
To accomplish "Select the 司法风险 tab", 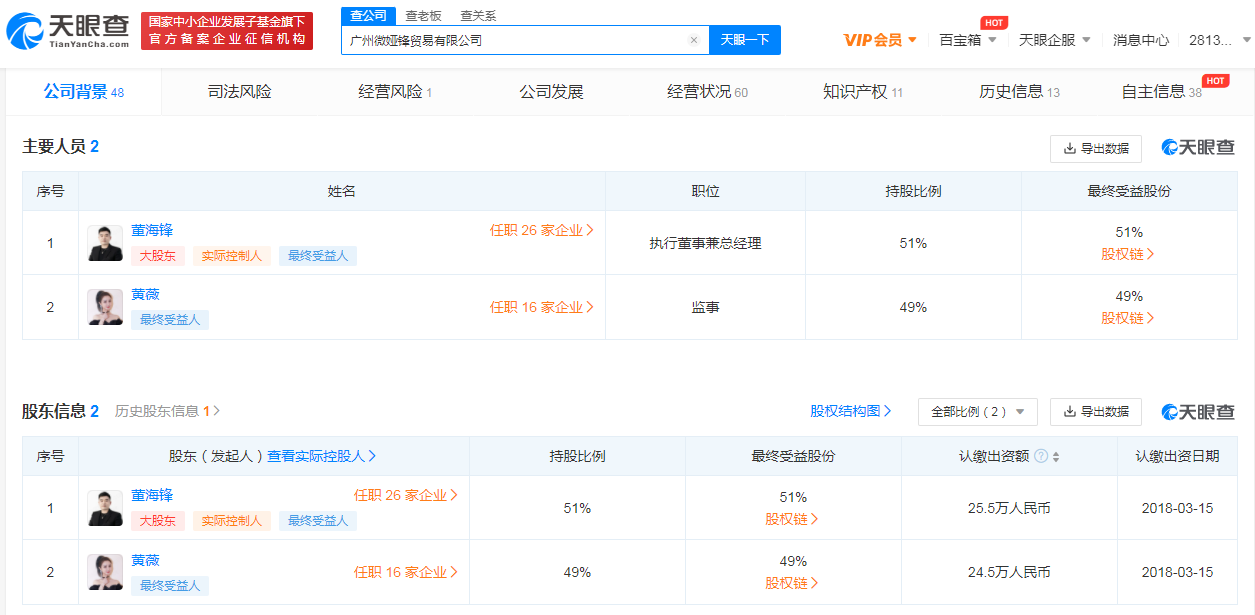I will click(x=239, y=92).
